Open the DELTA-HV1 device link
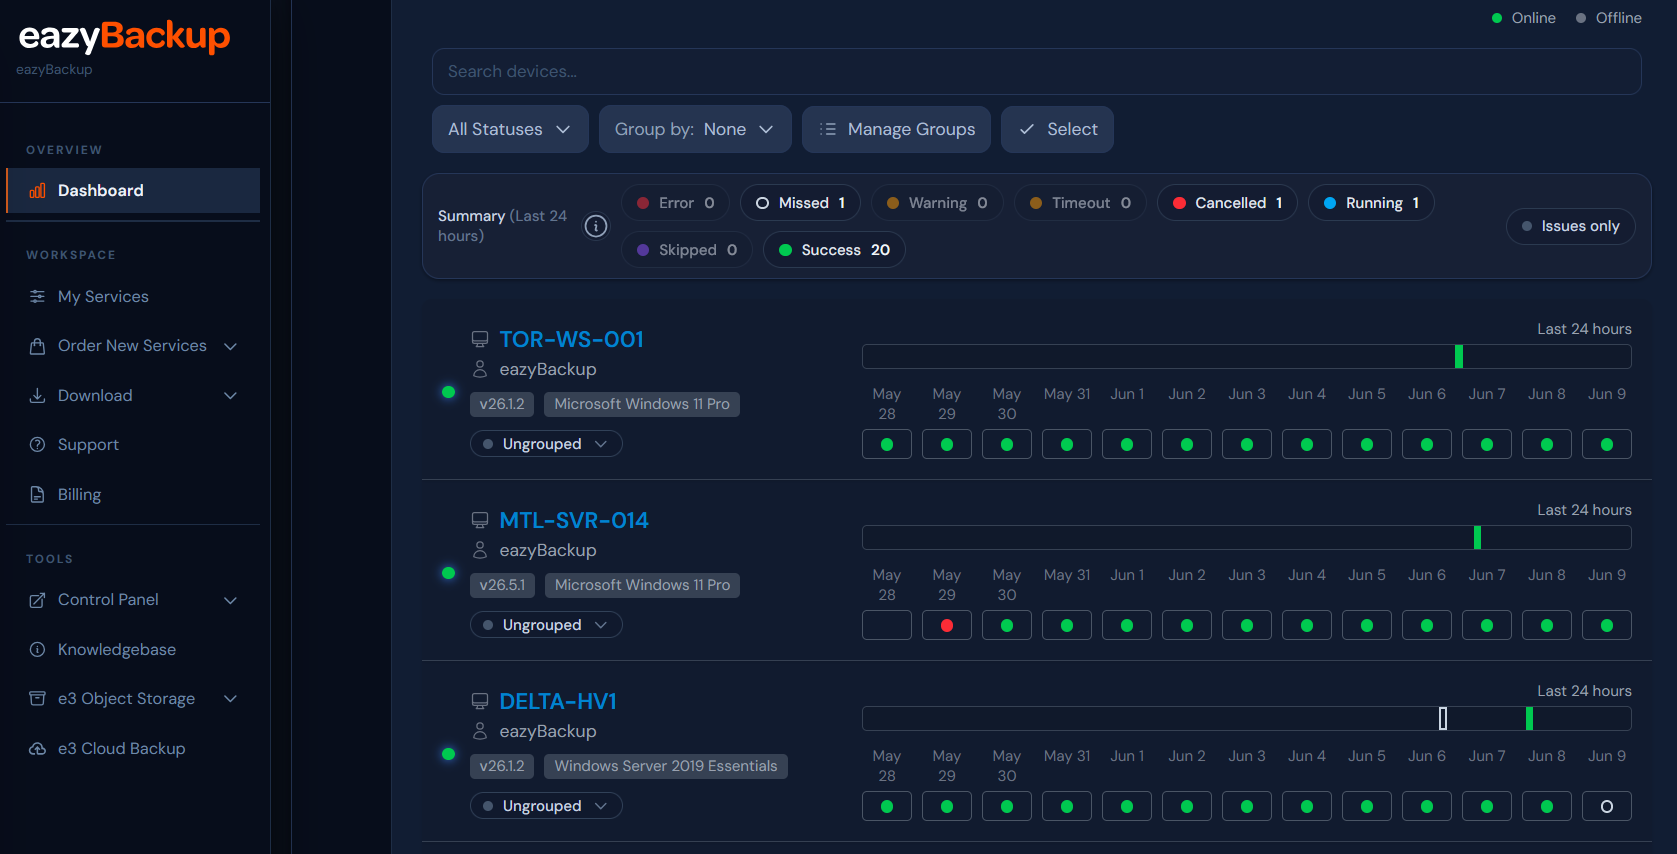Image resolution: width=1677 pixels, height=854 pixels. click(558, 701)
